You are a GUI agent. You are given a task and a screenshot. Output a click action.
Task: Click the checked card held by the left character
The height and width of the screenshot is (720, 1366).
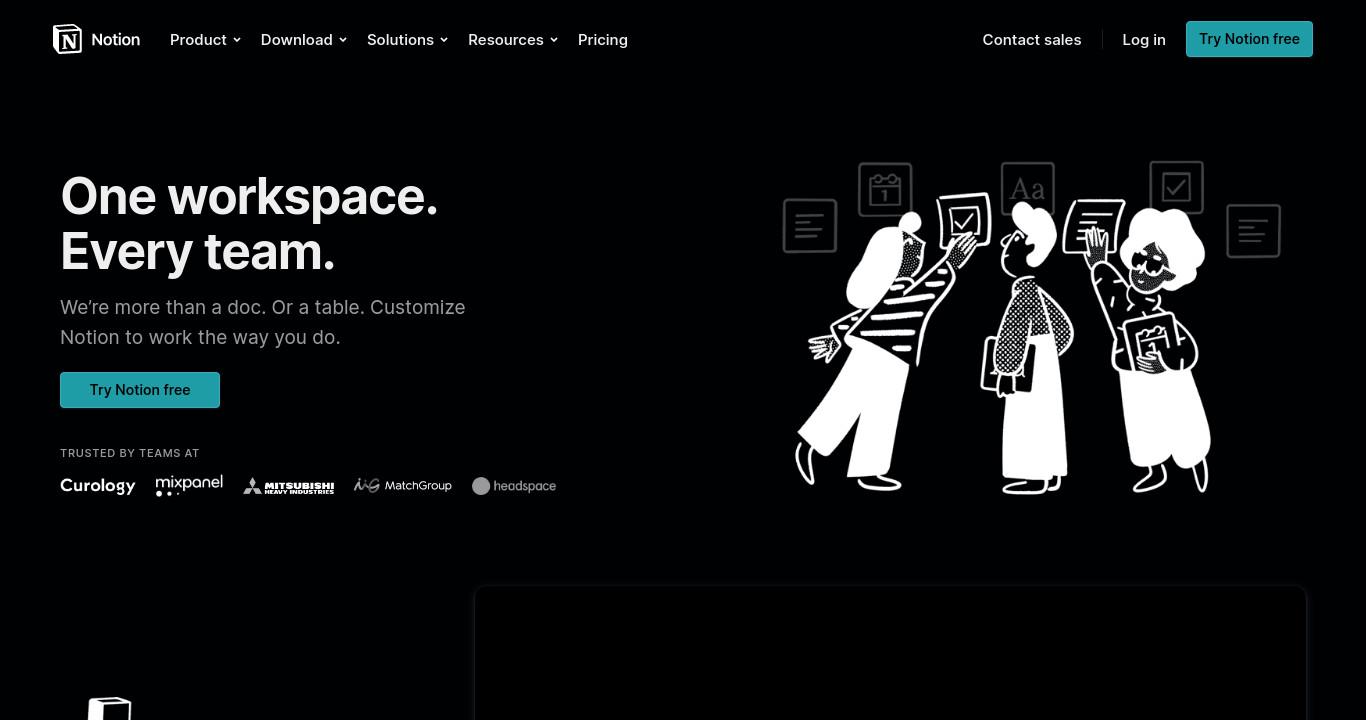(x=964, y=220)
